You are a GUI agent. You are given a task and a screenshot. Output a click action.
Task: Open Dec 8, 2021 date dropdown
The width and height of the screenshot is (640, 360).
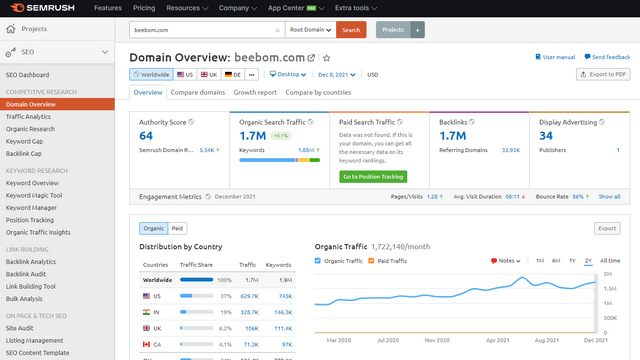pos(337,75)
